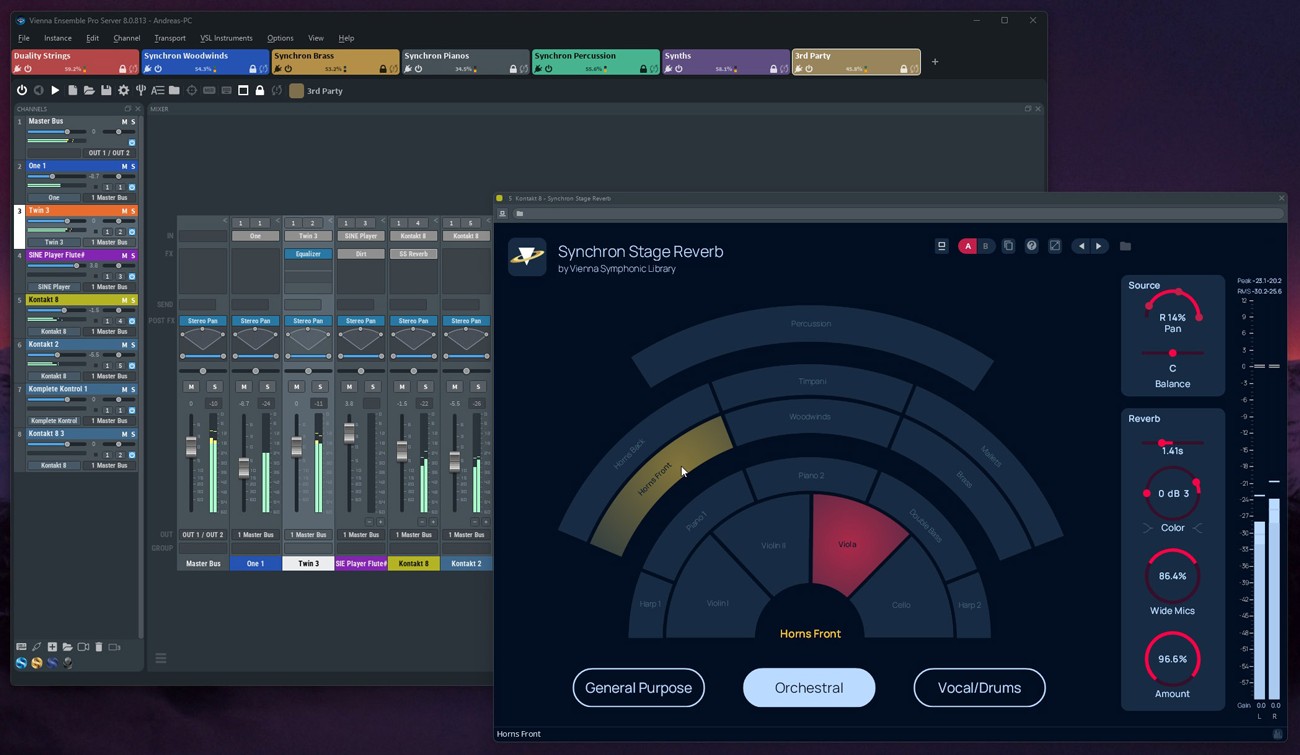This screenshot has width=1300, height=755.
Task: Open the SS Reverb FX slot in the mixer
Action: coord(413,254)
